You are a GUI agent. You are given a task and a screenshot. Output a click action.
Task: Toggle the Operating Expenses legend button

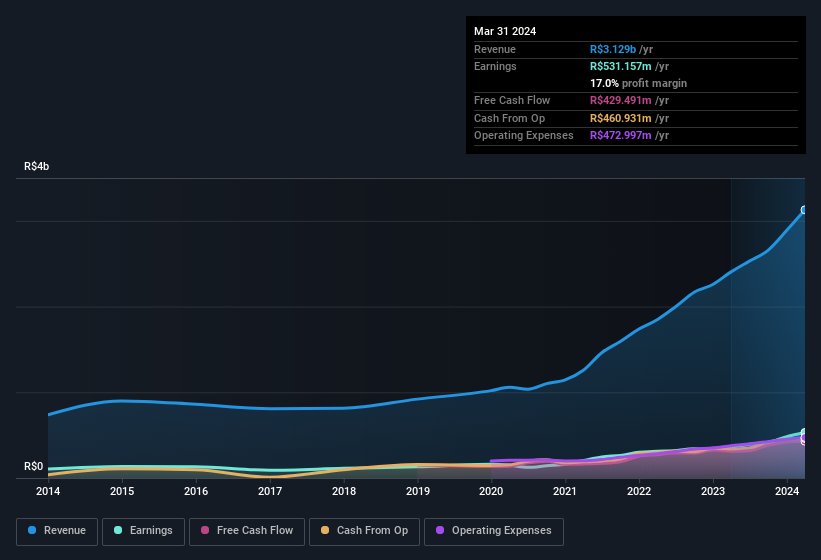(x=494, y=531)
